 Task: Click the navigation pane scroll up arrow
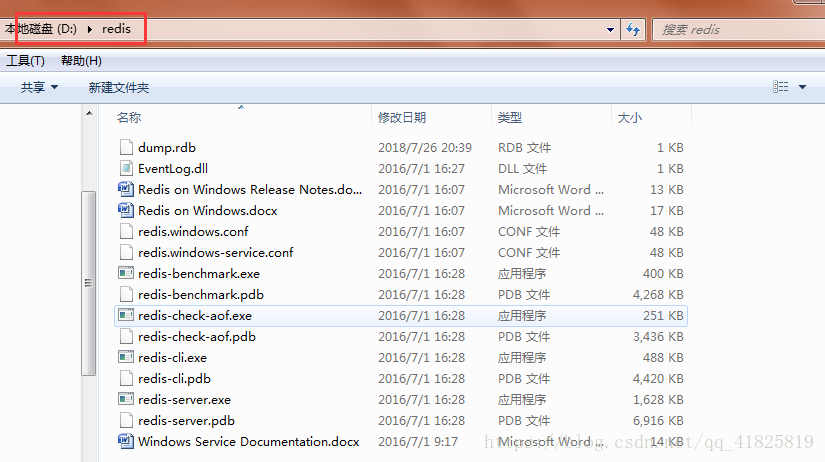click(x=89, y=113)
